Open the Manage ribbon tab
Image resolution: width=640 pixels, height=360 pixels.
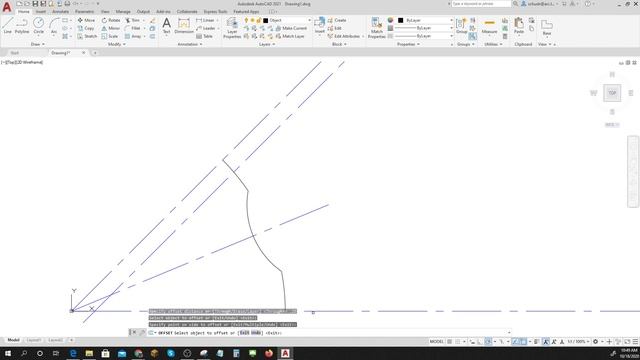point(123,12)
